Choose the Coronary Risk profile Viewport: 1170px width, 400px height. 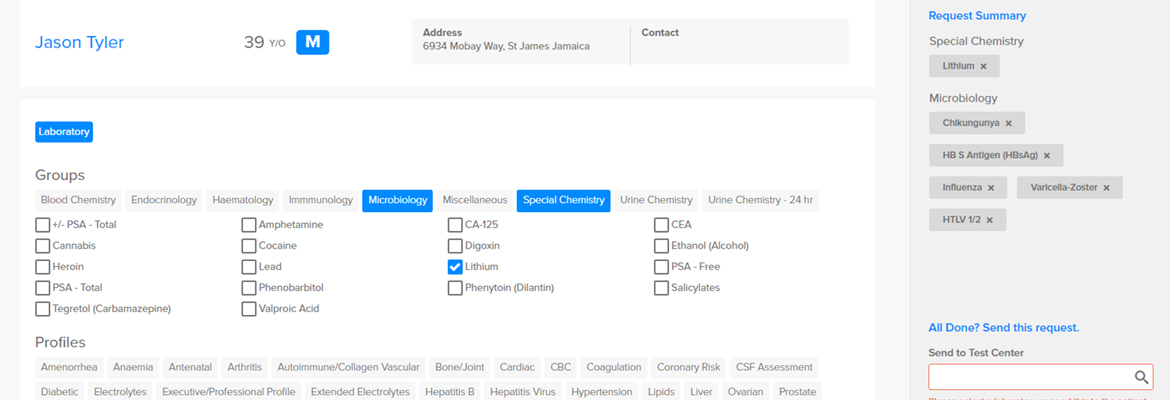[688, 367]
